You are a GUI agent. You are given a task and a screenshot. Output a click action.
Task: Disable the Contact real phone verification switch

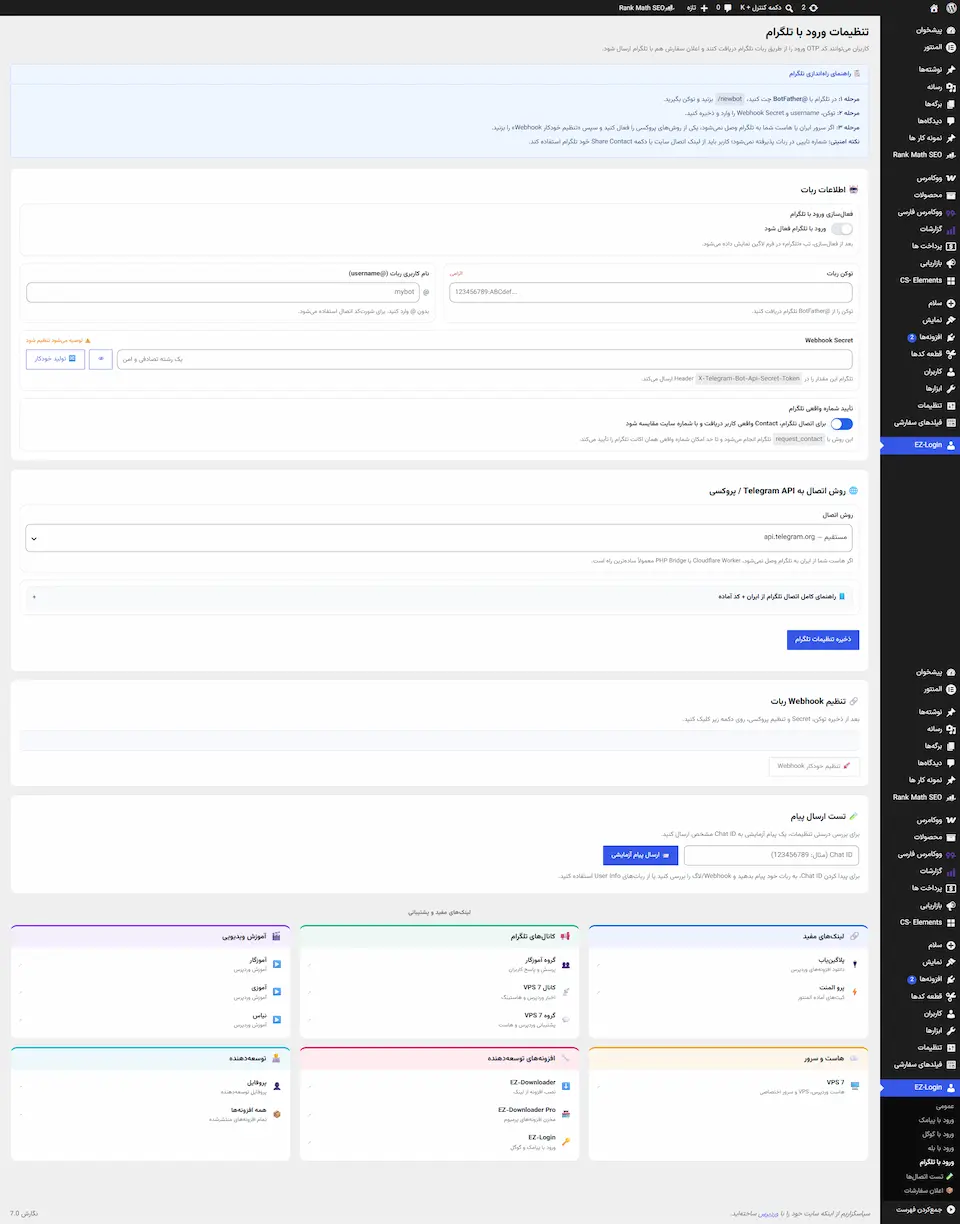(x=842, y=424)
